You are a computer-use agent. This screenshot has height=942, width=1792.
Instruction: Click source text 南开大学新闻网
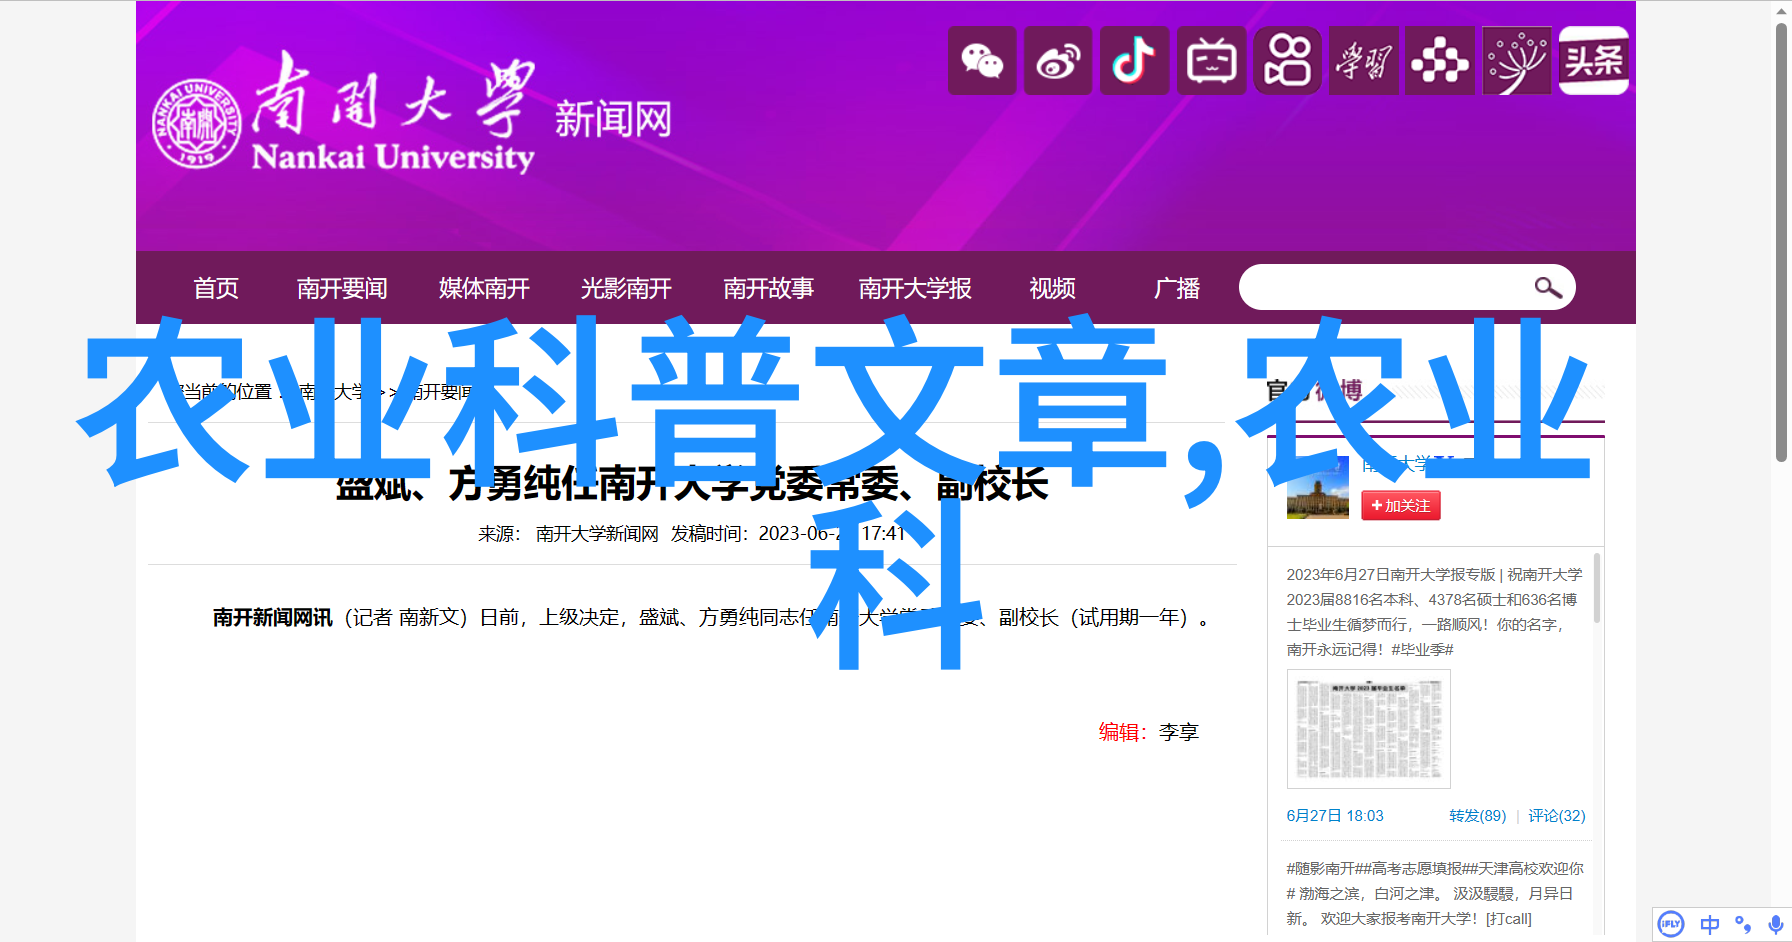(597, 534)
